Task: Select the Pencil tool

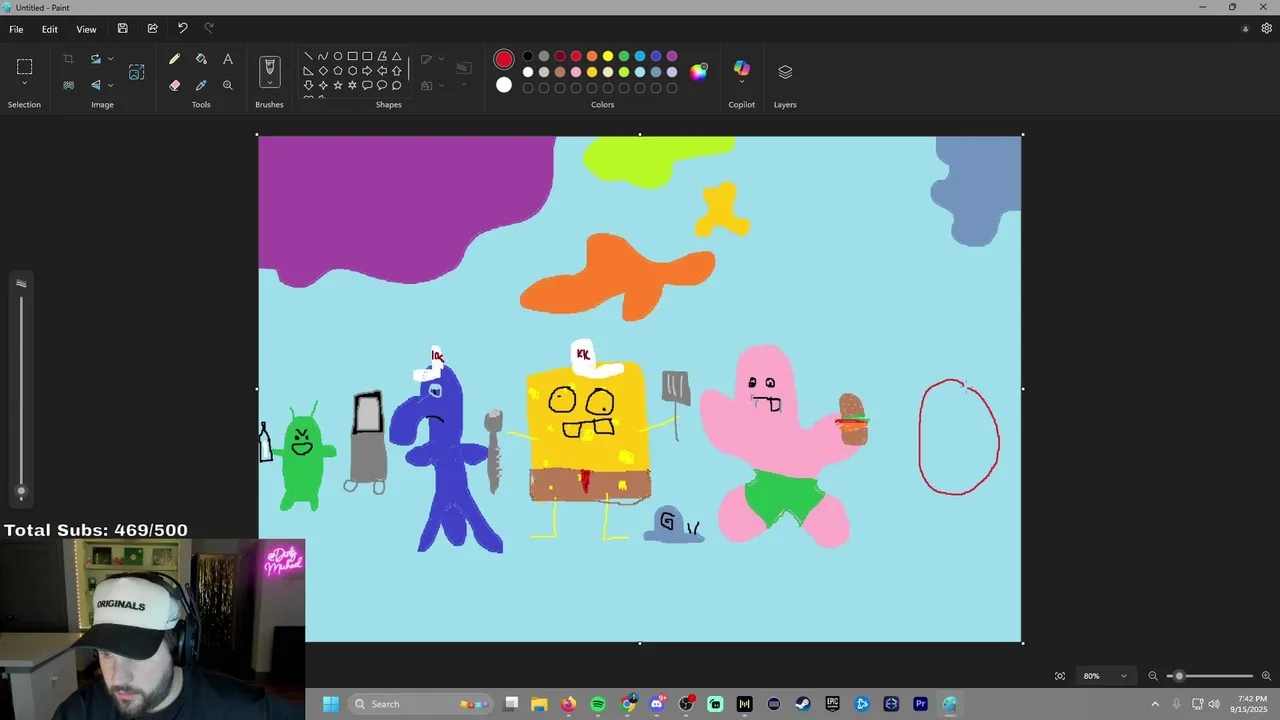Action: (x=174, y=59)
